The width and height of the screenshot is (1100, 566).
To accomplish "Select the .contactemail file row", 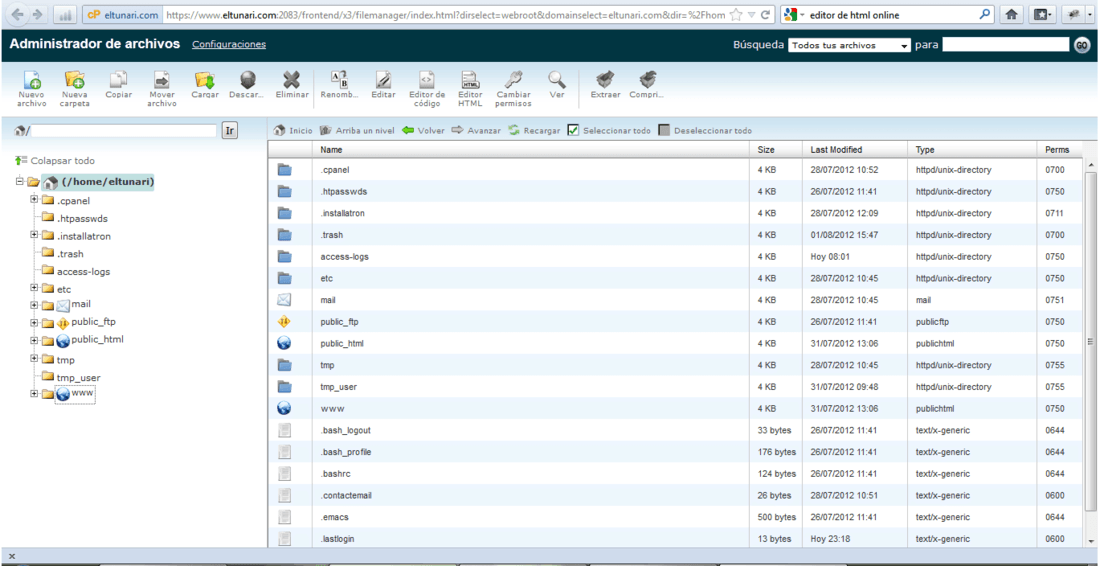I will 676,495.
